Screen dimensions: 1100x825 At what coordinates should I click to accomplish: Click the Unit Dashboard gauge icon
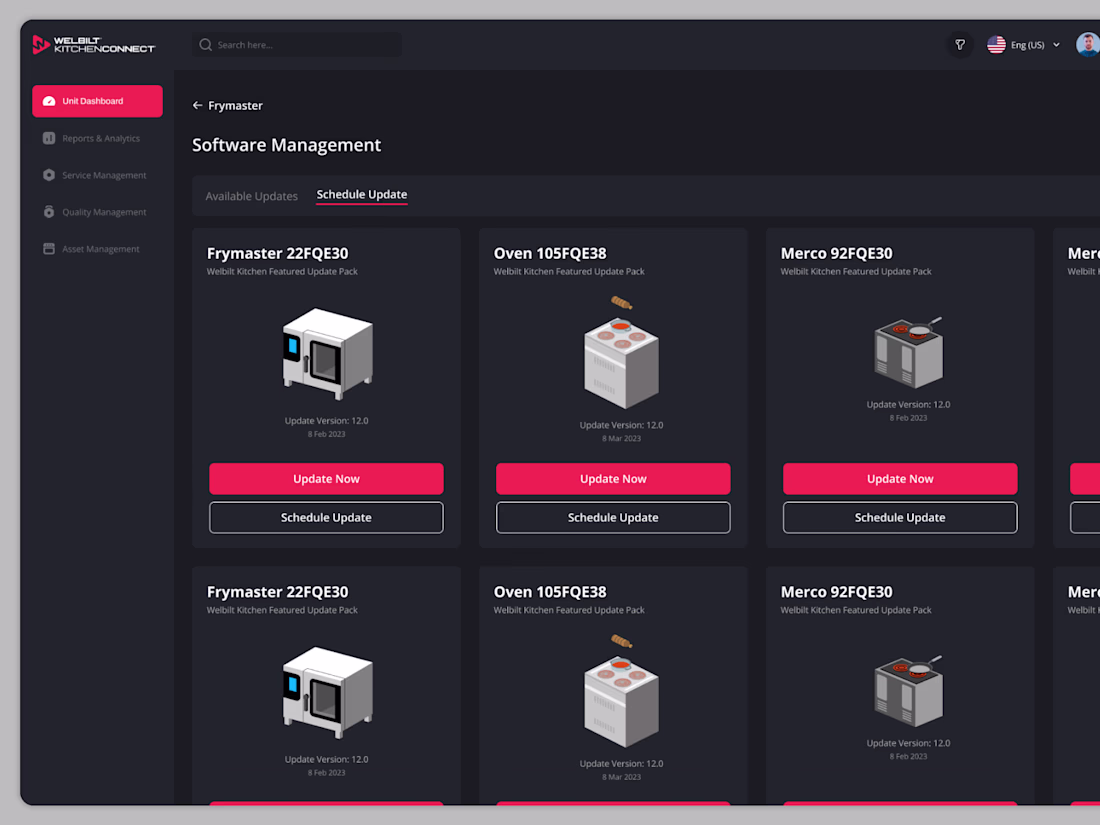[x=49, y=101]
